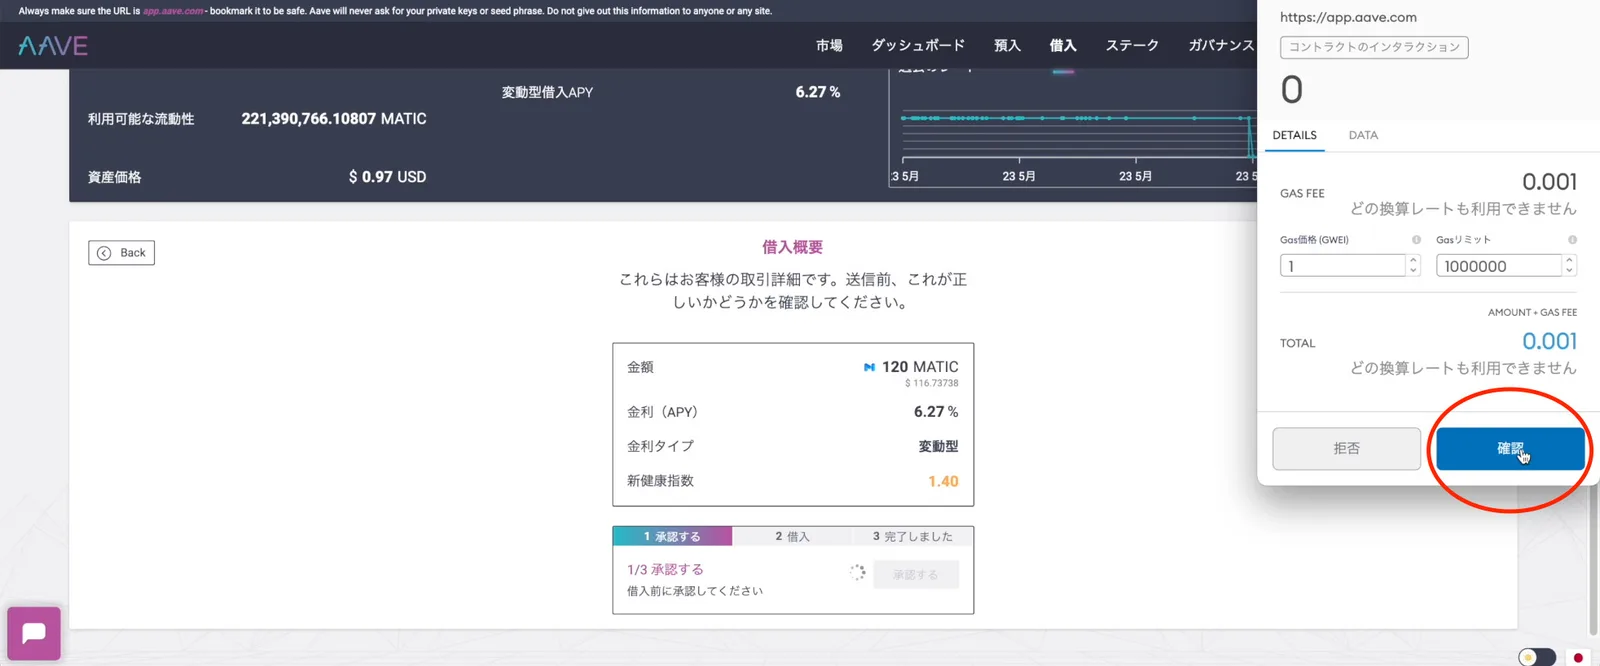Increase Gasリミット with up stepper
Screen dimensions: 1600x666
[x=1569, y=260]
